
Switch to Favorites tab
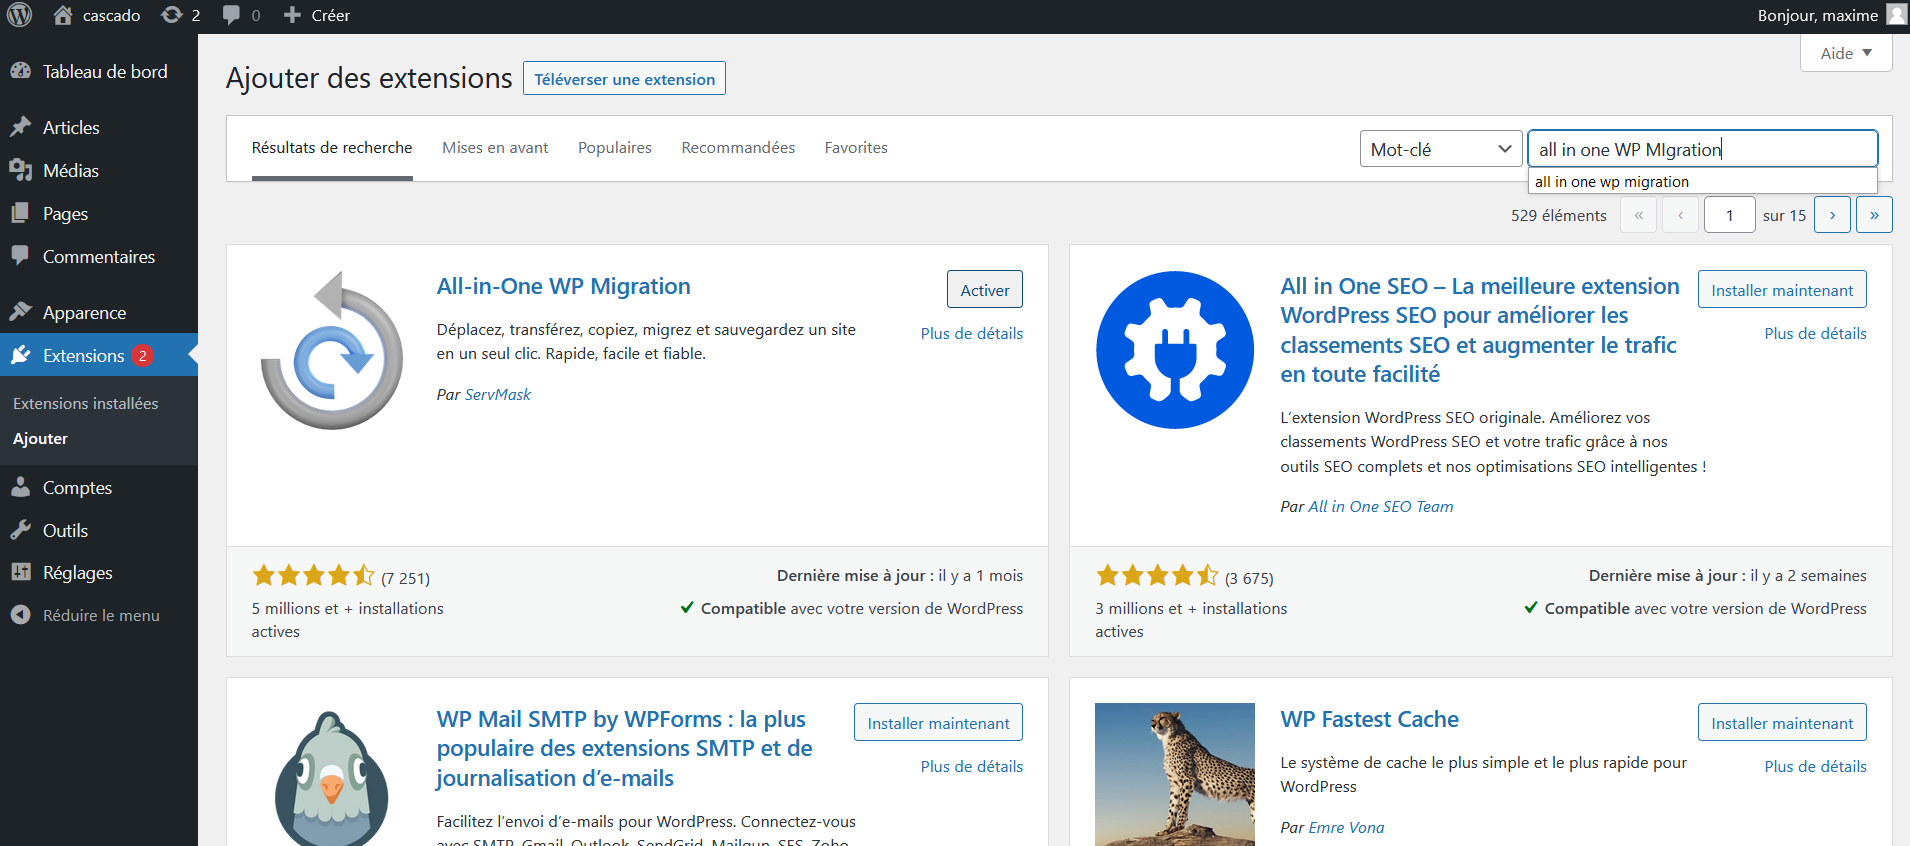(x=856, y=148)
